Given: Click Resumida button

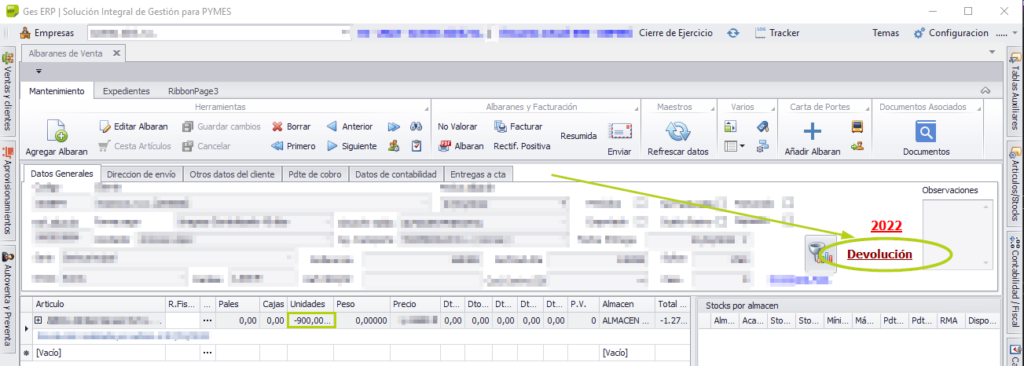Looking at the screenshot, I should tap(579, 136).
